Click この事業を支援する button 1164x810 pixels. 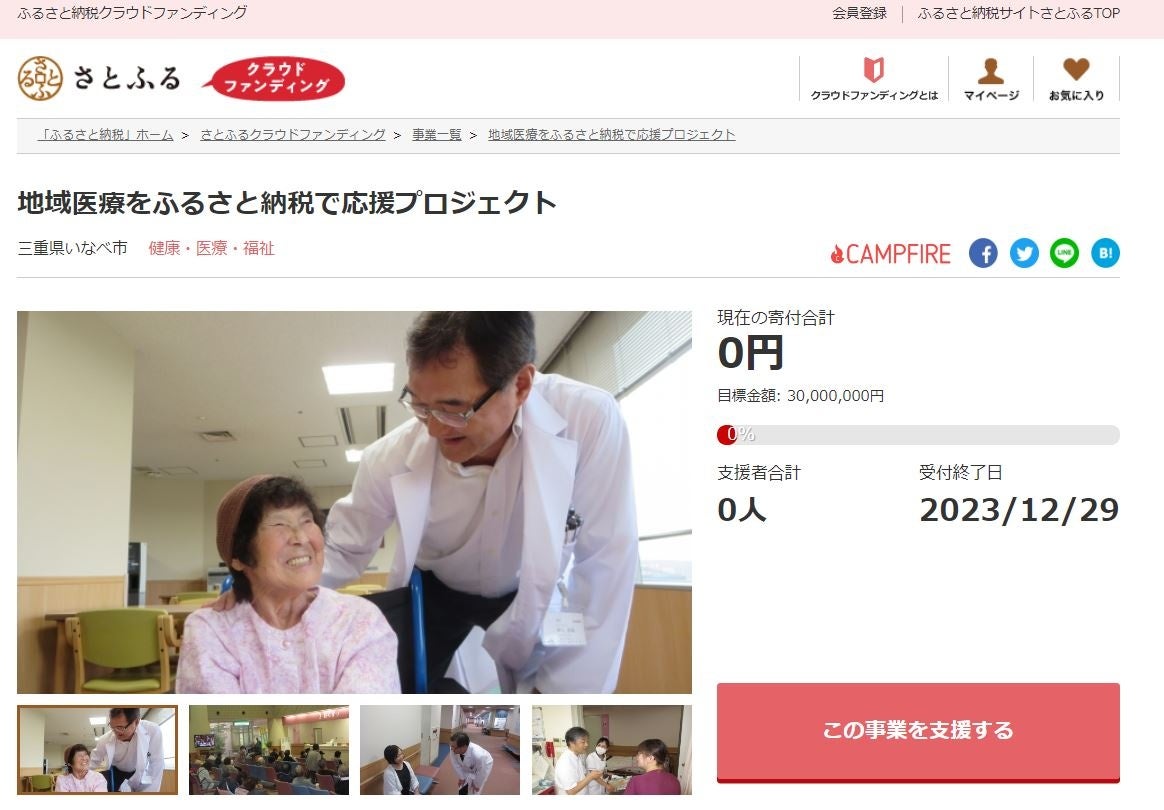click(x=918, y=732)
